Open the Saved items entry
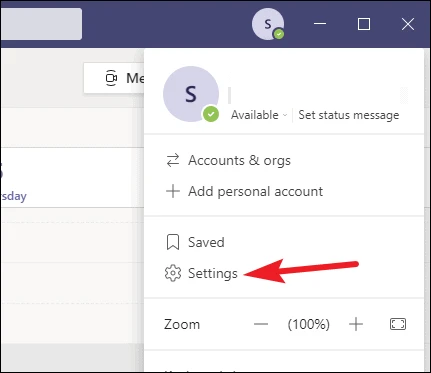Screen dimensions: 431x373 coord(195,242)
